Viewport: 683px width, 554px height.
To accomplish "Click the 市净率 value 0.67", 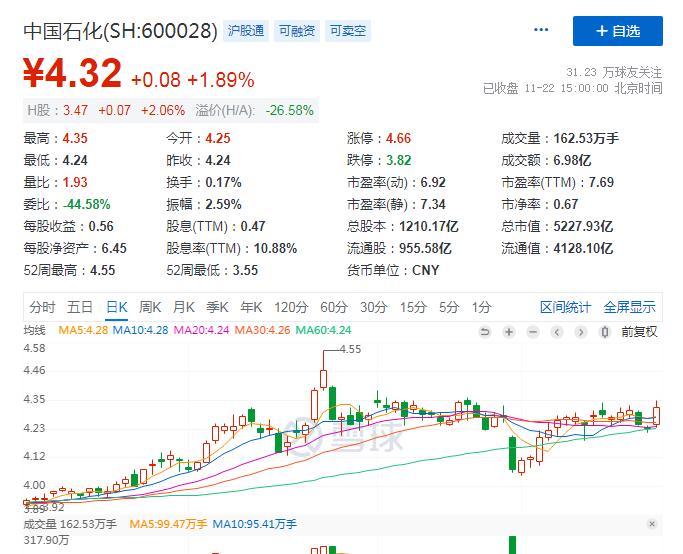I will coord(566,204).
